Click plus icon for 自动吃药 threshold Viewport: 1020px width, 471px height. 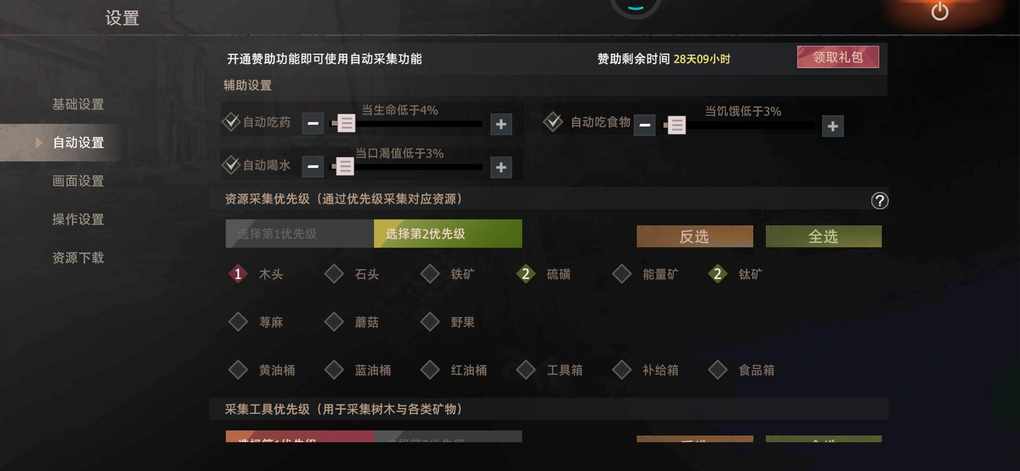point(500,124)
